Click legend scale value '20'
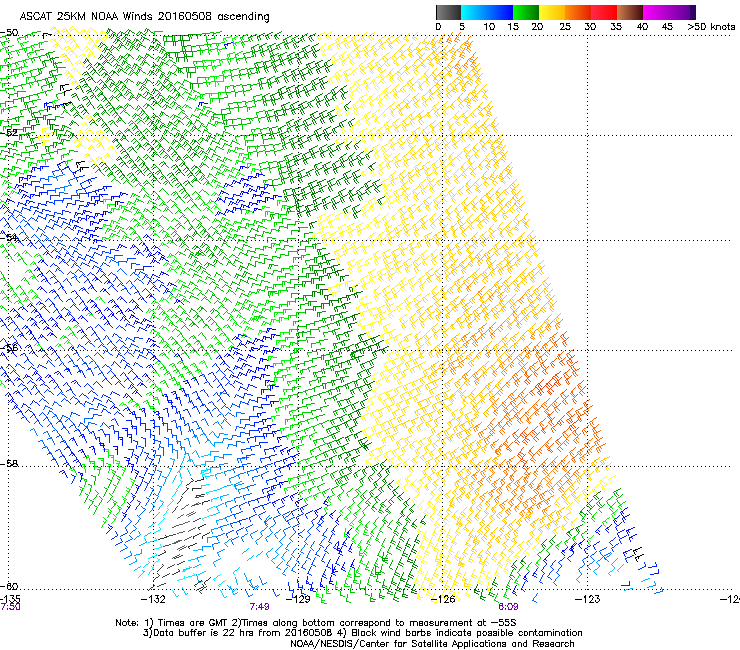This screenshot has height=650, width=740. pos(537,27)
